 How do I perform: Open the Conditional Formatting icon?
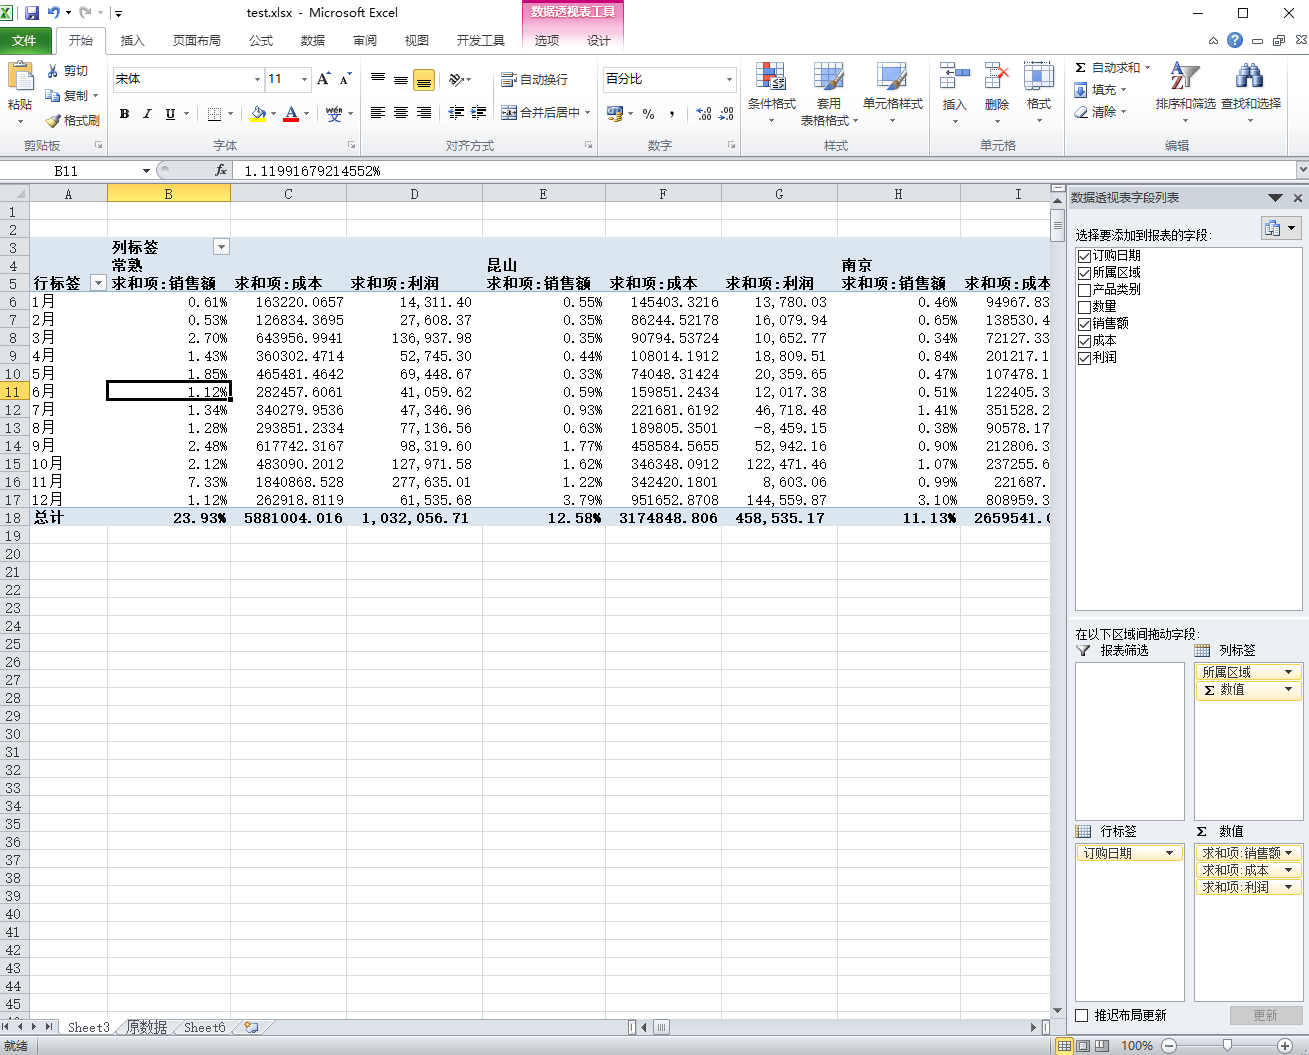coord(771,78)
